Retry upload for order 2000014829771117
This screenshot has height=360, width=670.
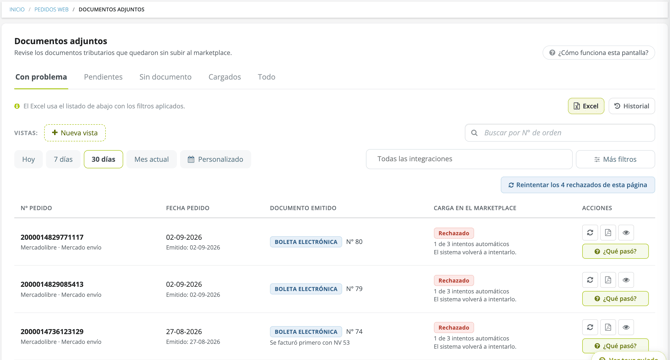[x=590, y=233]
